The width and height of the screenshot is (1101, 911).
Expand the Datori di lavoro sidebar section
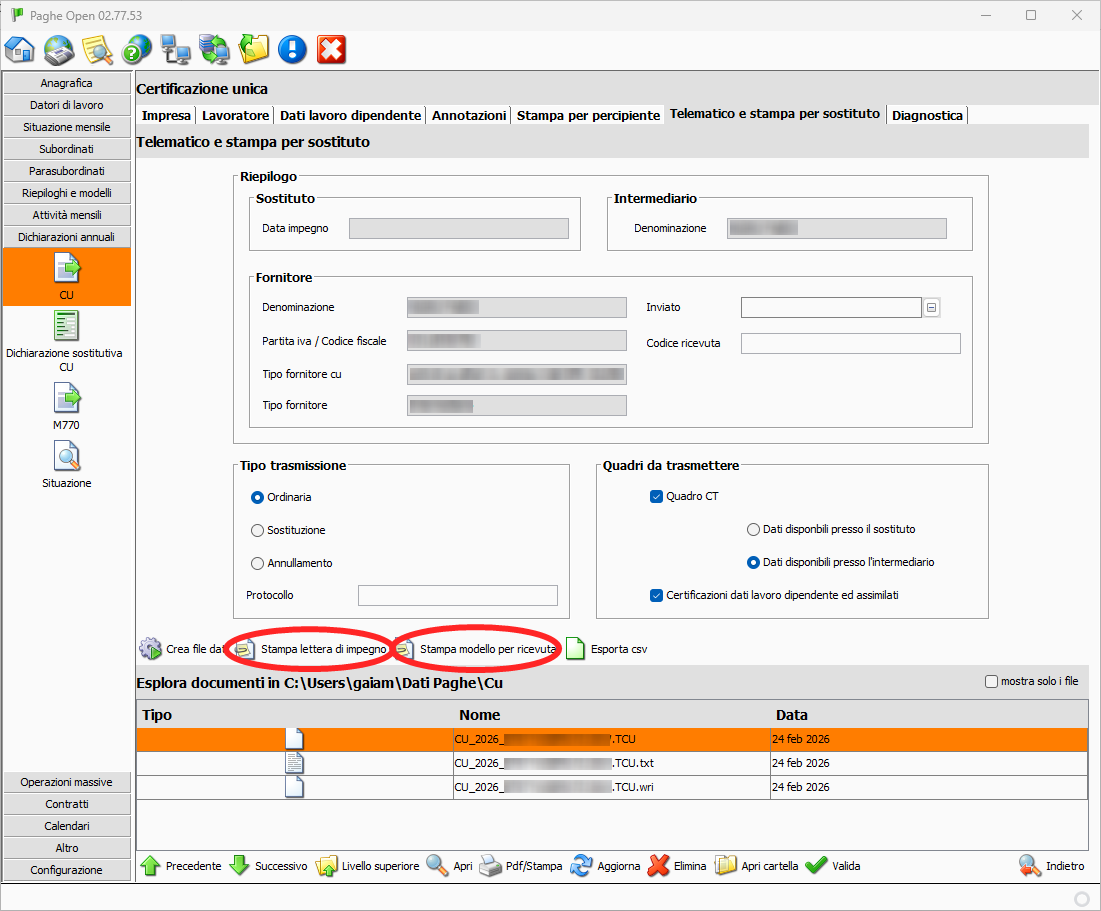coord(67,105)
